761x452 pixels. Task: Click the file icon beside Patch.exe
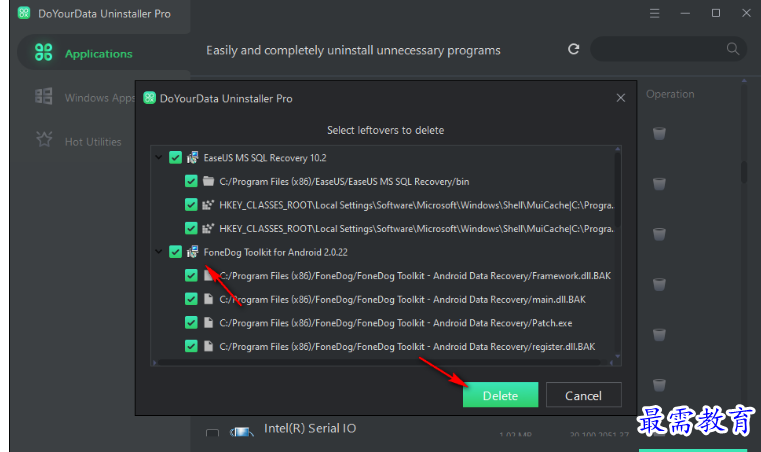coord(209,322)
